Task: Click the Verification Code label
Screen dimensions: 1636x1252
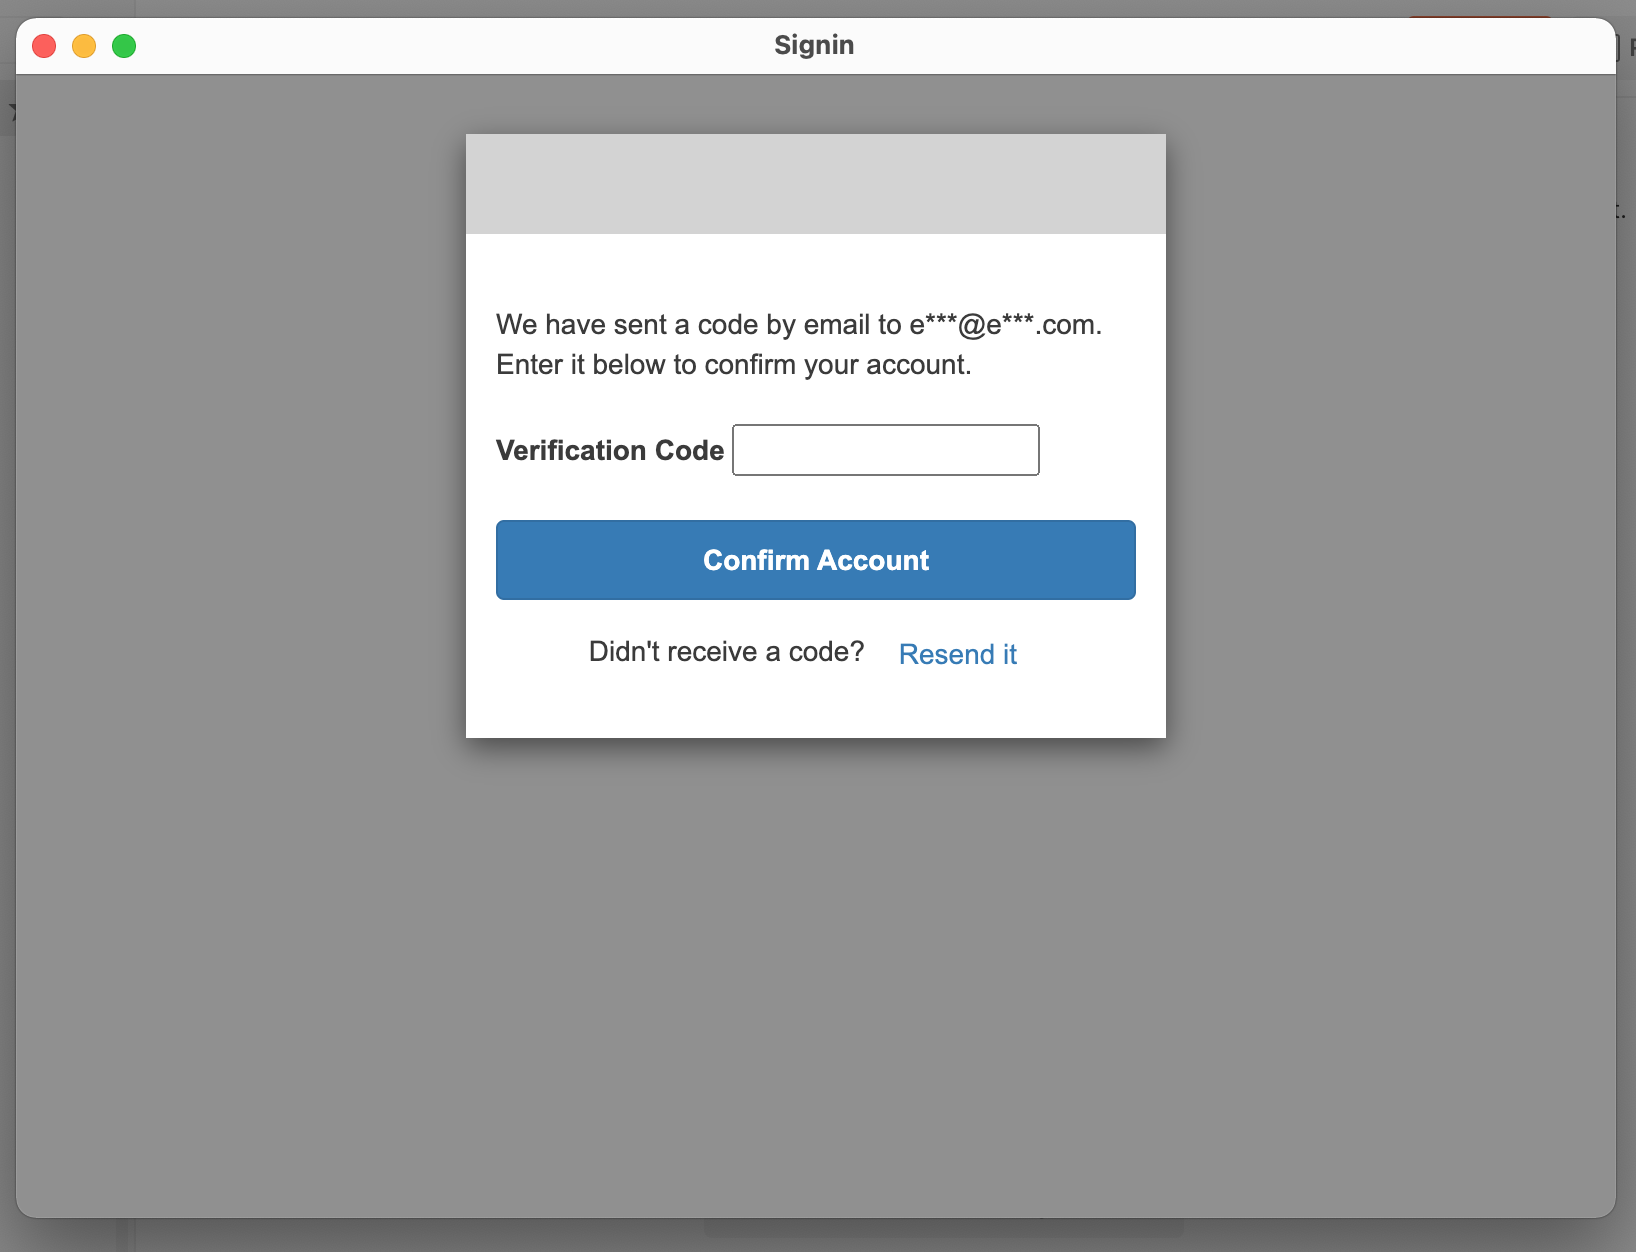Action: [609, 450]
